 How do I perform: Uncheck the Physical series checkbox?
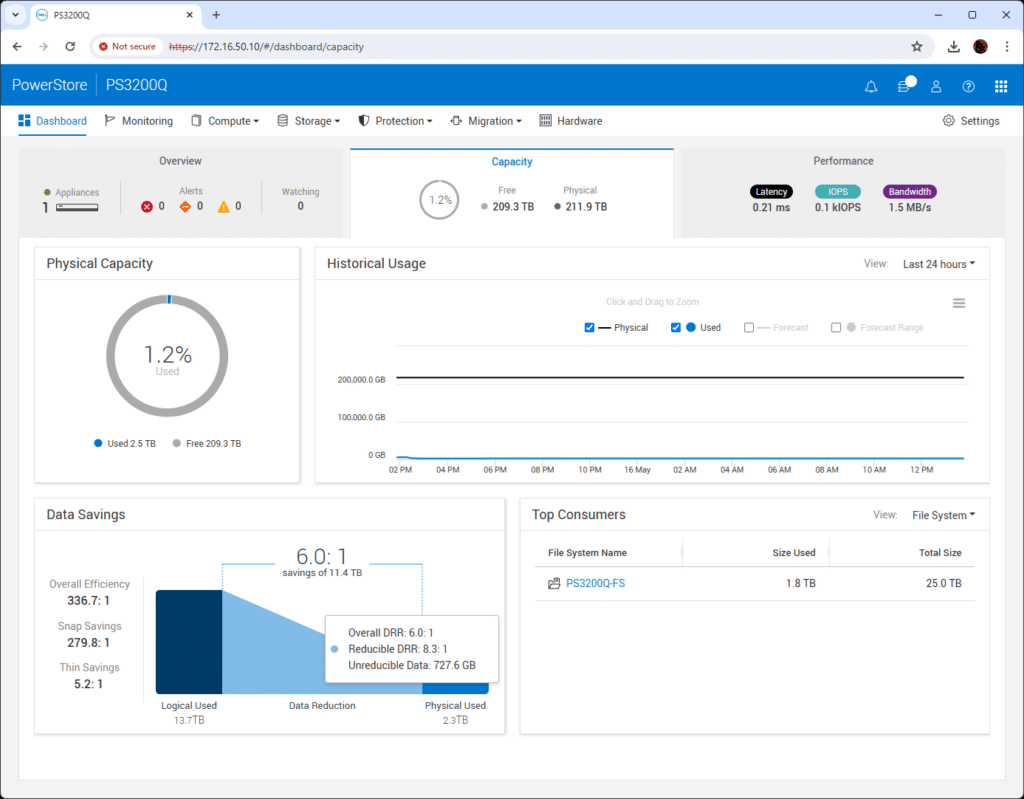(x=589, y=327)
